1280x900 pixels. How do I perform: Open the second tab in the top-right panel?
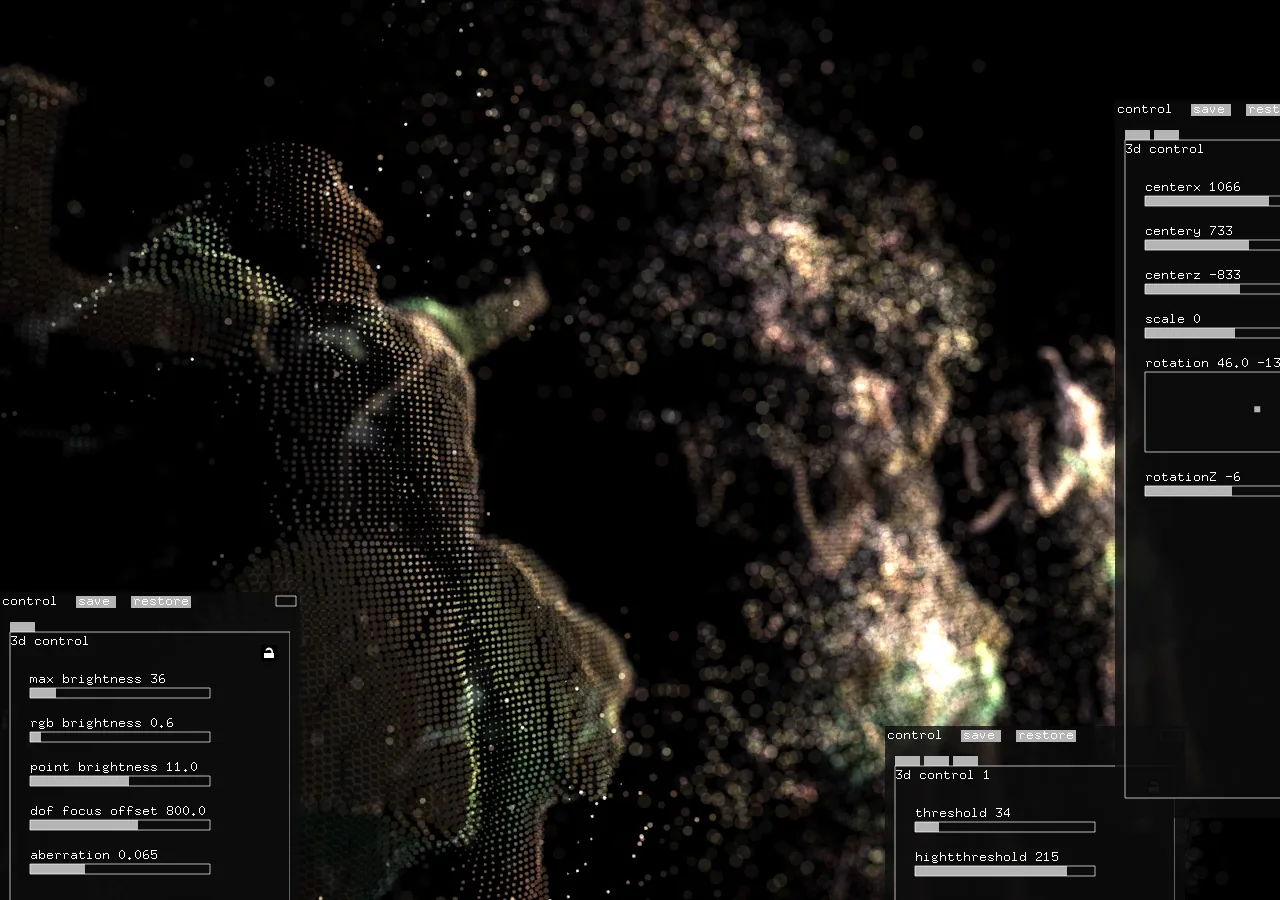1166,135
